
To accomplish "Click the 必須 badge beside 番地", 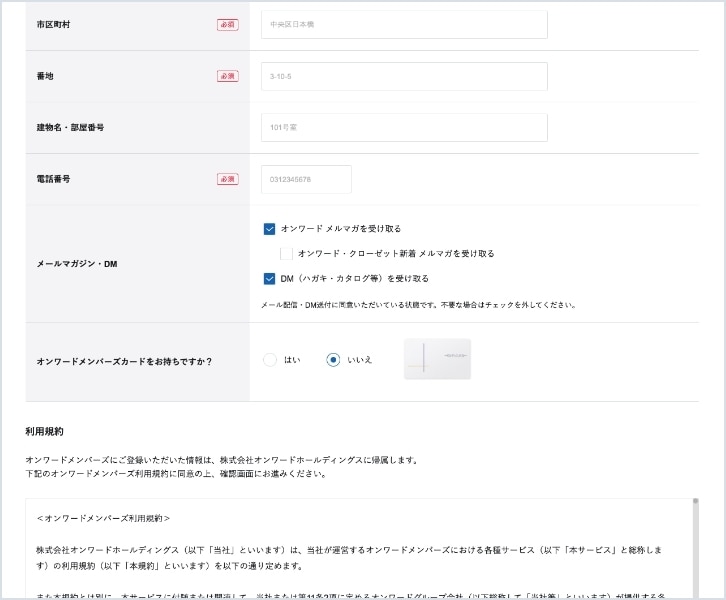I will pos(228,76).
